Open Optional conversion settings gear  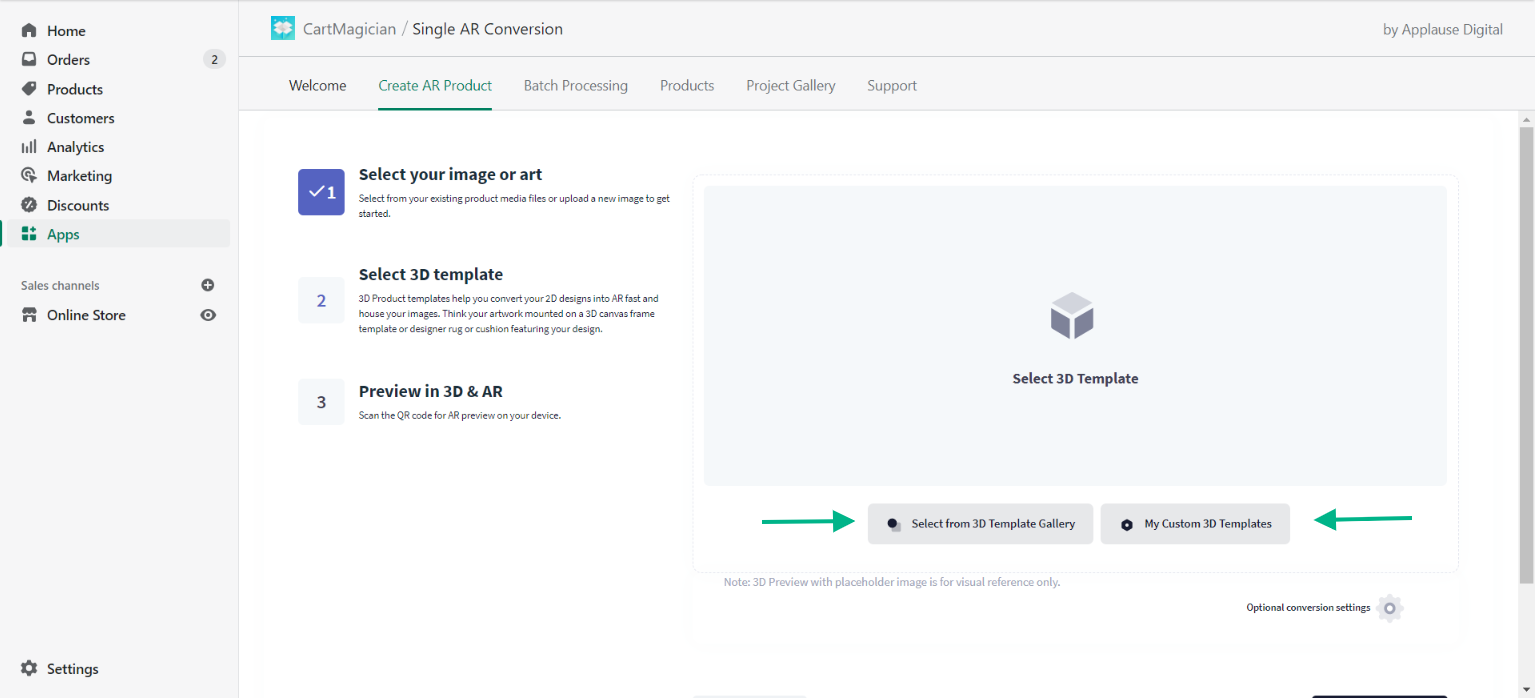point(1390,608)
